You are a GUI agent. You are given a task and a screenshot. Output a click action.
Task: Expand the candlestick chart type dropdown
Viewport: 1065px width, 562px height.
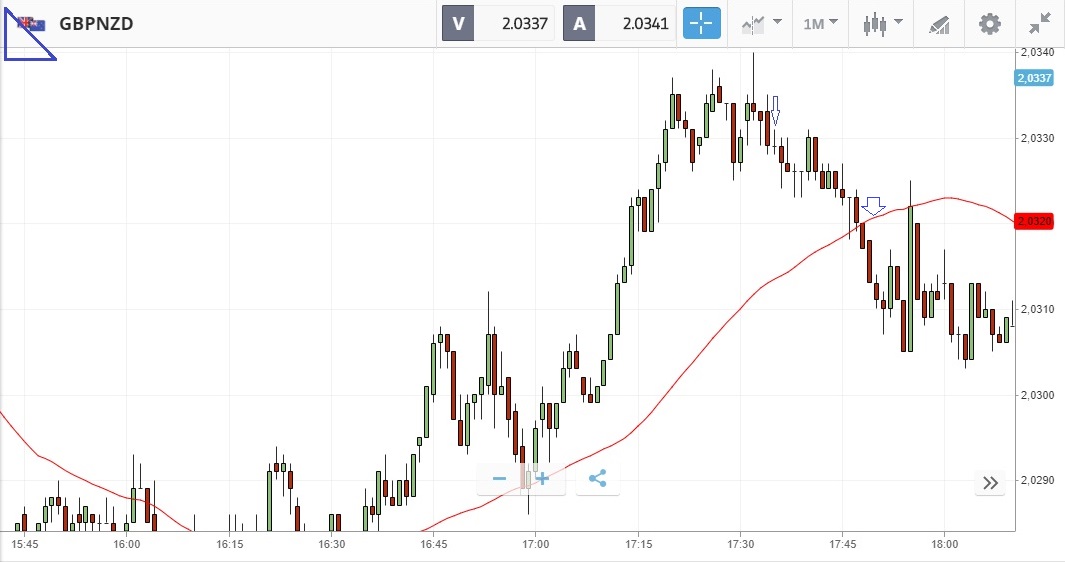coord(884,23)
